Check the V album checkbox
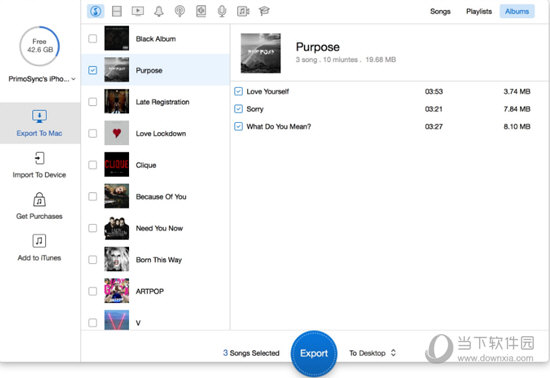550x378 pixels. (x=93, y=323)
